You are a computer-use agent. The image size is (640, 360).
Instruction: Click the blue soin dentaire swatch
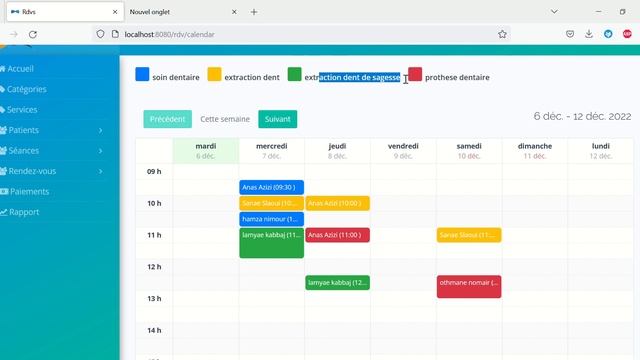coord(142,74)
